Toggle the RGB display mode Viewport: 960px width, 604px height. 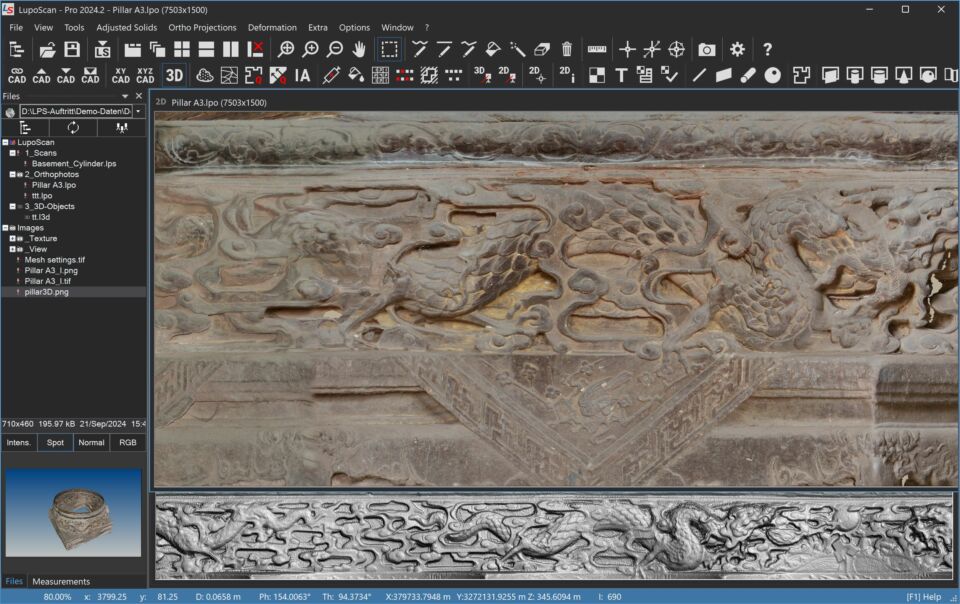(128, 442)
